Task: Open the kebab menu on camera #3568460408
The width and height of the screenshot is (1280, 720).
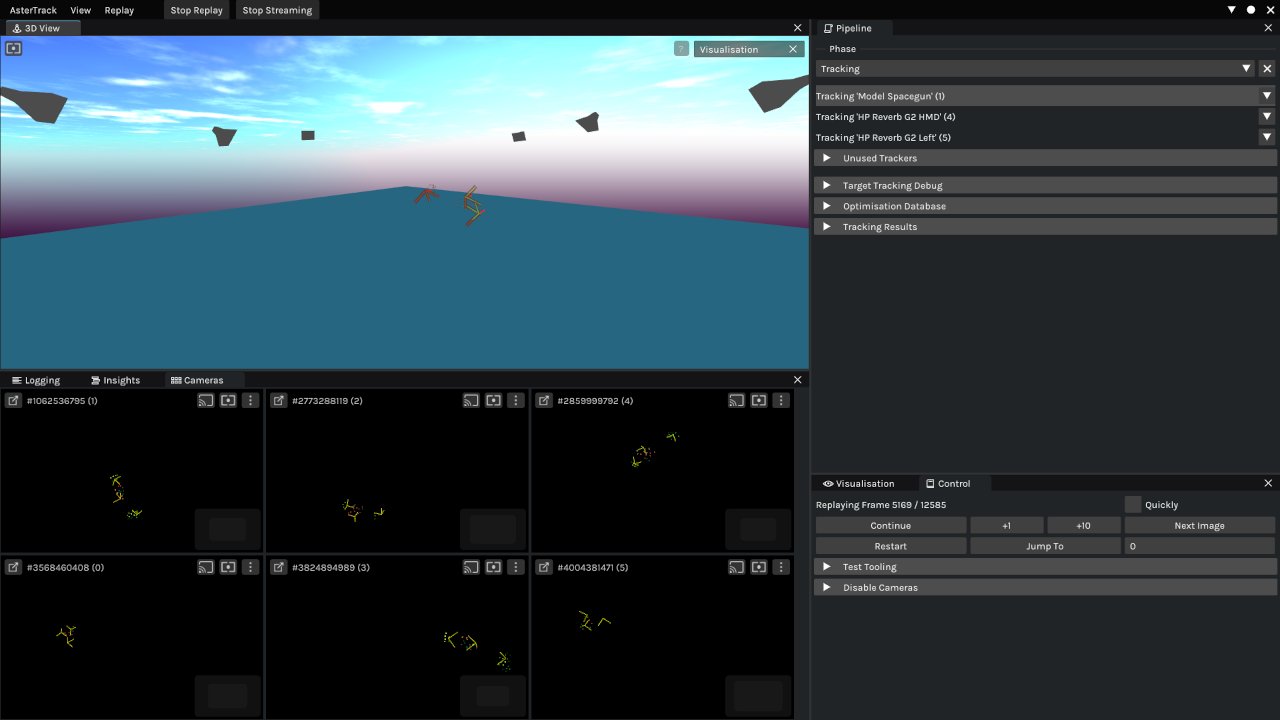Action: tap(250, 567)
